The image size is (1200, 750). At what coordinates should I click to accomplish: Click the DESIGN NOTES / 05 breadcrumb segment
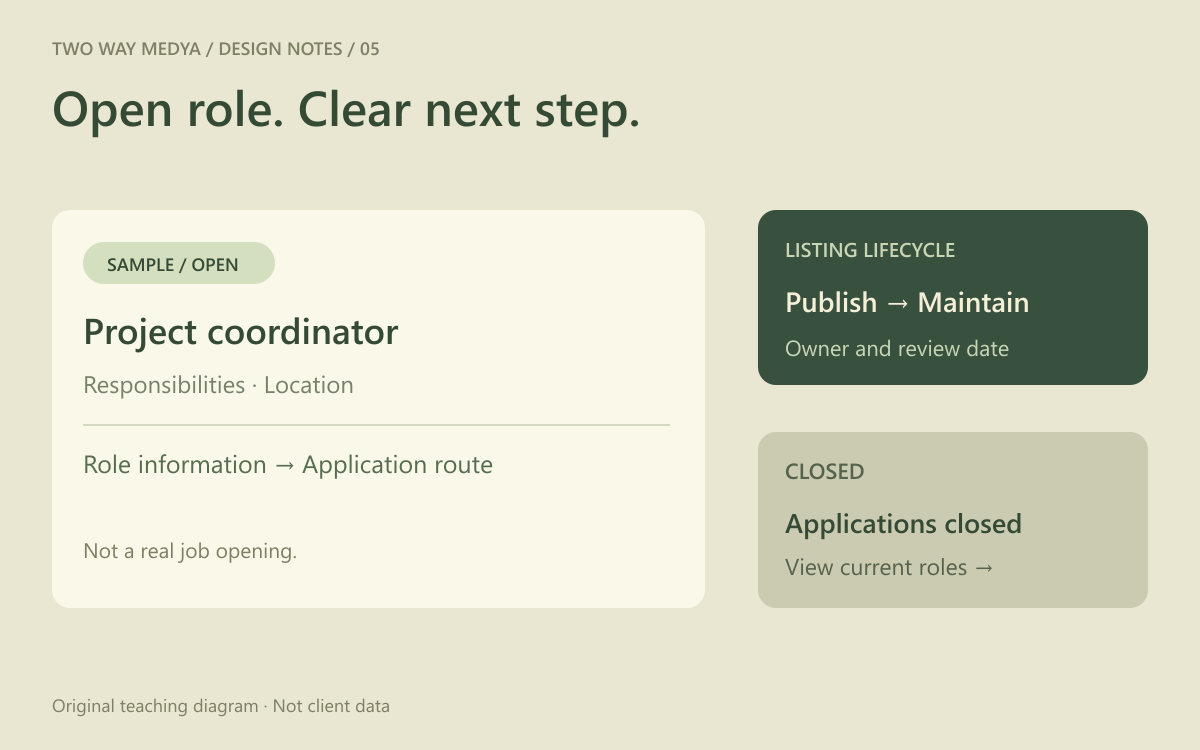point(299,49)
